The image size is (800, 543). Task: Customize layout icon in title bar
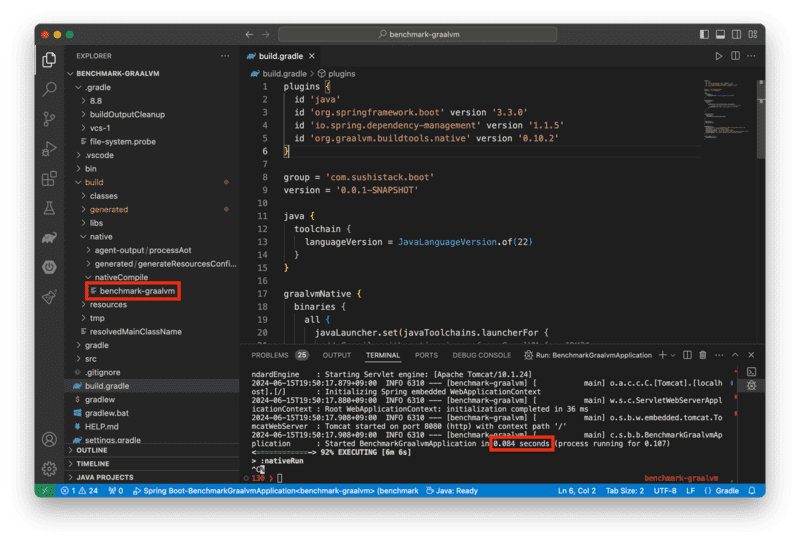(753, 34)
